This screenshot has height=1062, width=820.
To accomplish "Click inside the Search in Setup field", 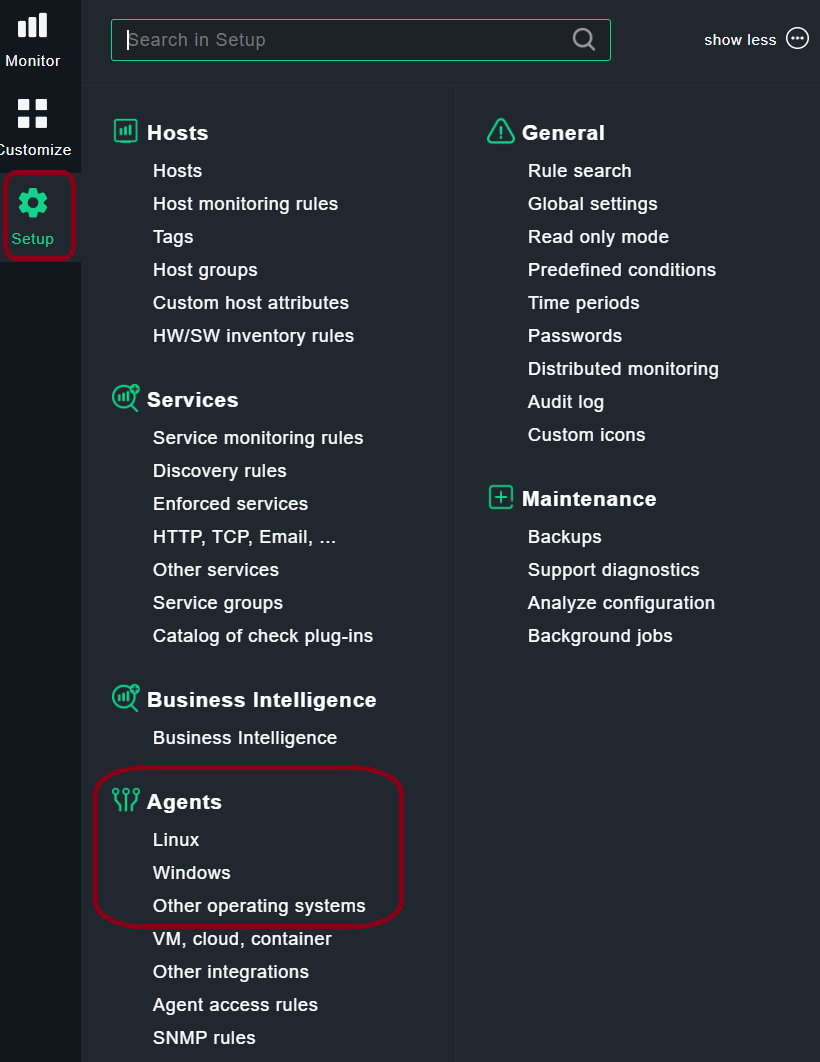I will coord(300,39).
